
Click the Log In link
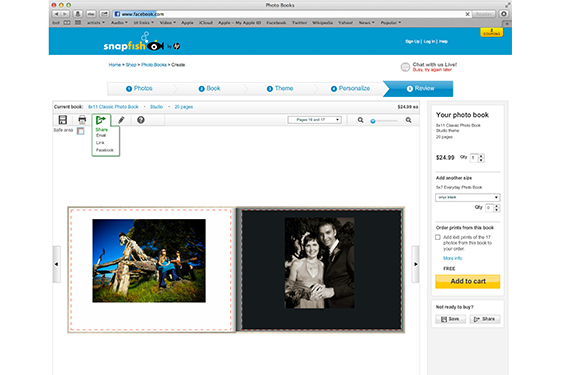(429, 42)
